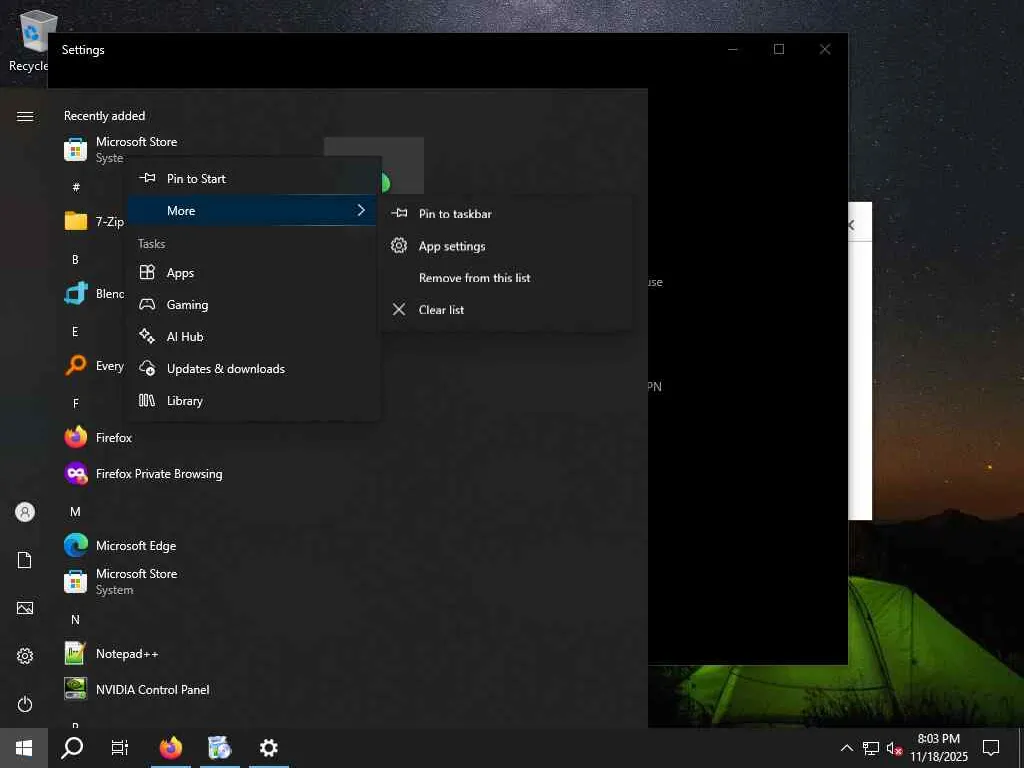Open the More submenu entry
The width and height of the screenshot is (1024, 768).
point(254,210)
